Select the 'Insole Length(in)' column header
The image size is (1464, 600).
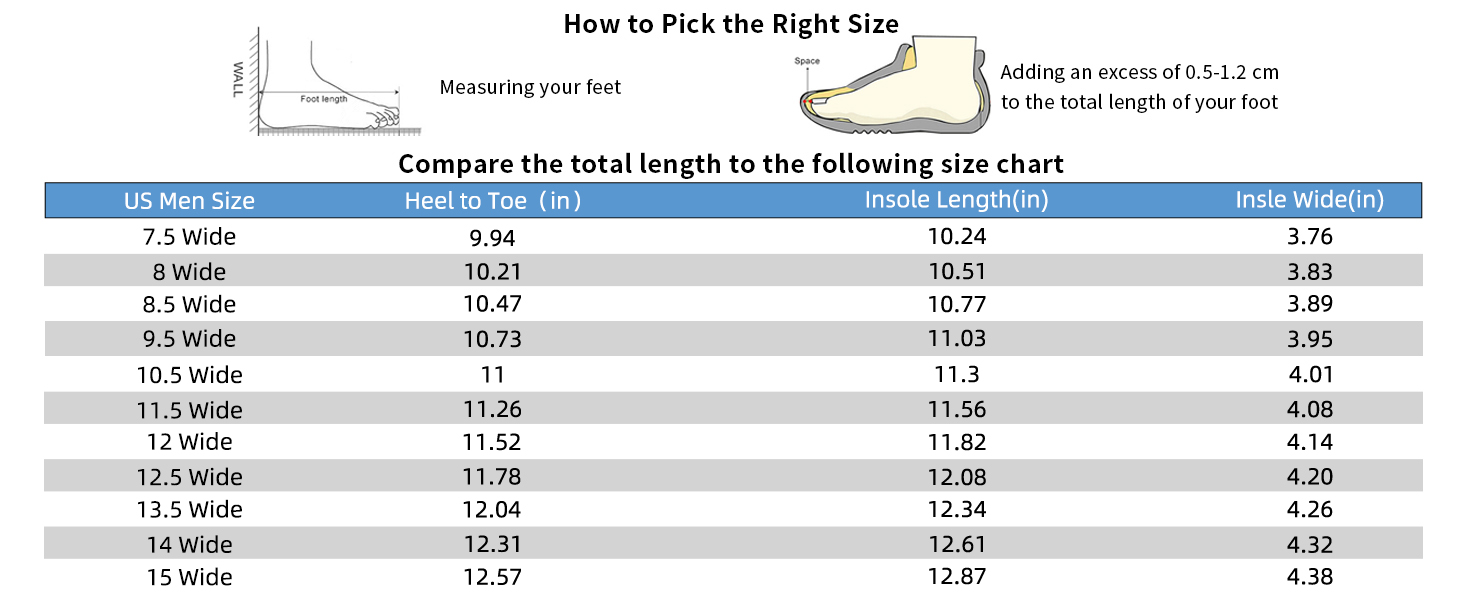pyautogui.click(x=956, y=200)
